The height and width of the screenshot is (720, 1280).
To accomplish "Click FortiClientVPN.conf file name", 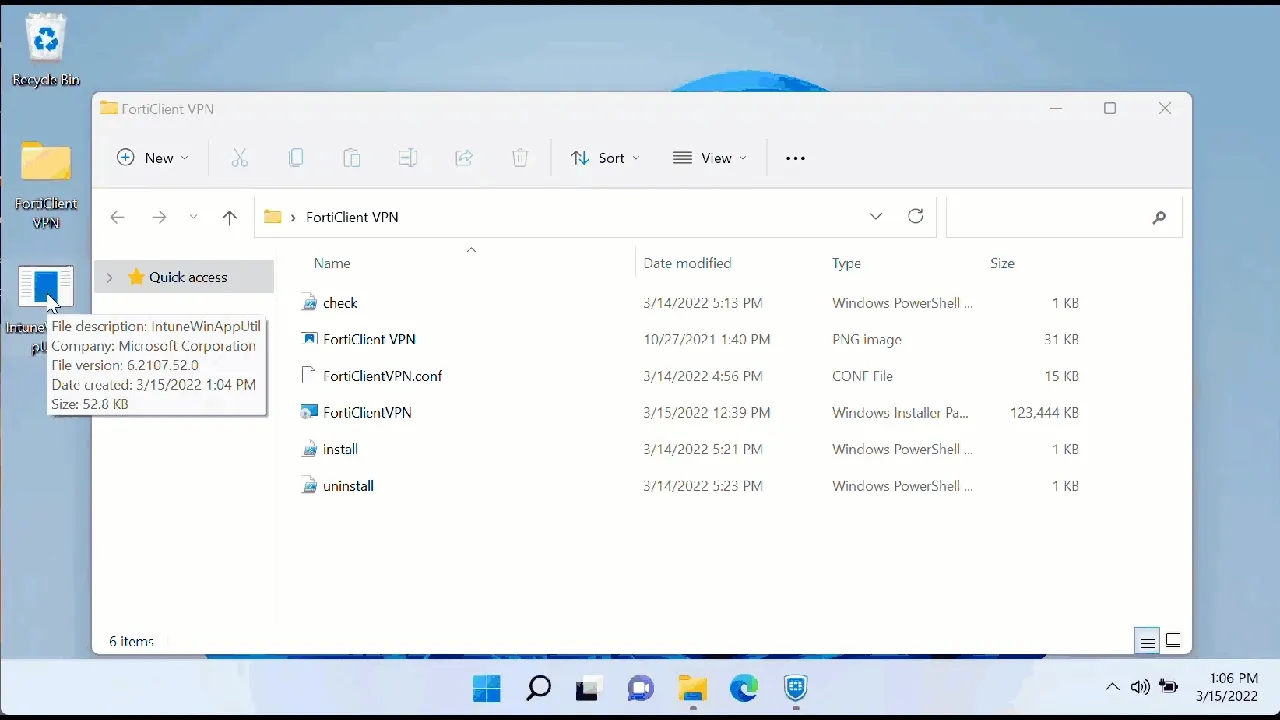I will 382,376.
